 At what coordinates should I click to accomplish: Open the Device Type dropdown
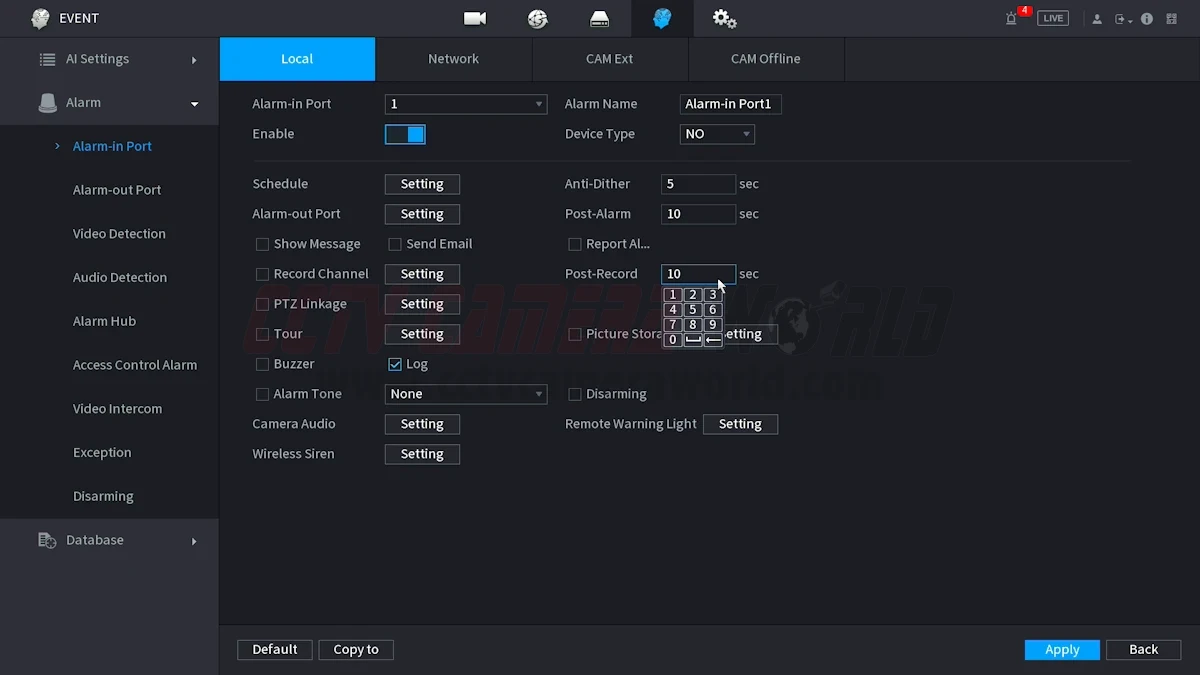point(717,134)
